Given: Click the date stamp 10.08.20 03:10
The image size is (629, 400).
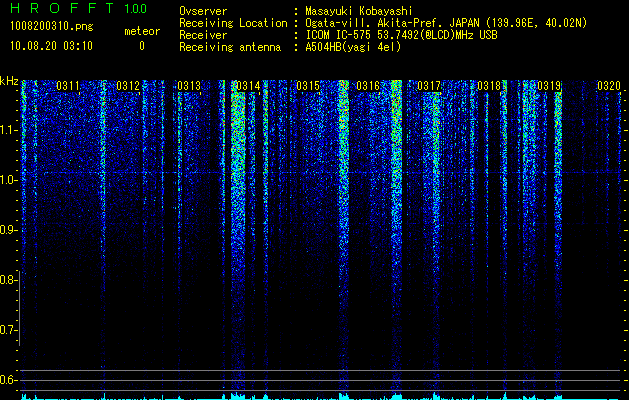Looking at the screenshot, I should pos(51,46).
